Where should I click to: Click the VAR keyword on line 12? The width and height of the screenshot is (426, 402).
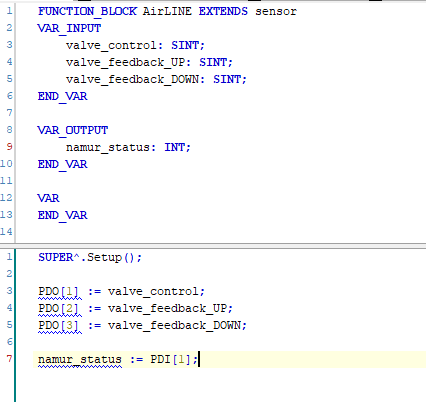click(x=48, y=198)
